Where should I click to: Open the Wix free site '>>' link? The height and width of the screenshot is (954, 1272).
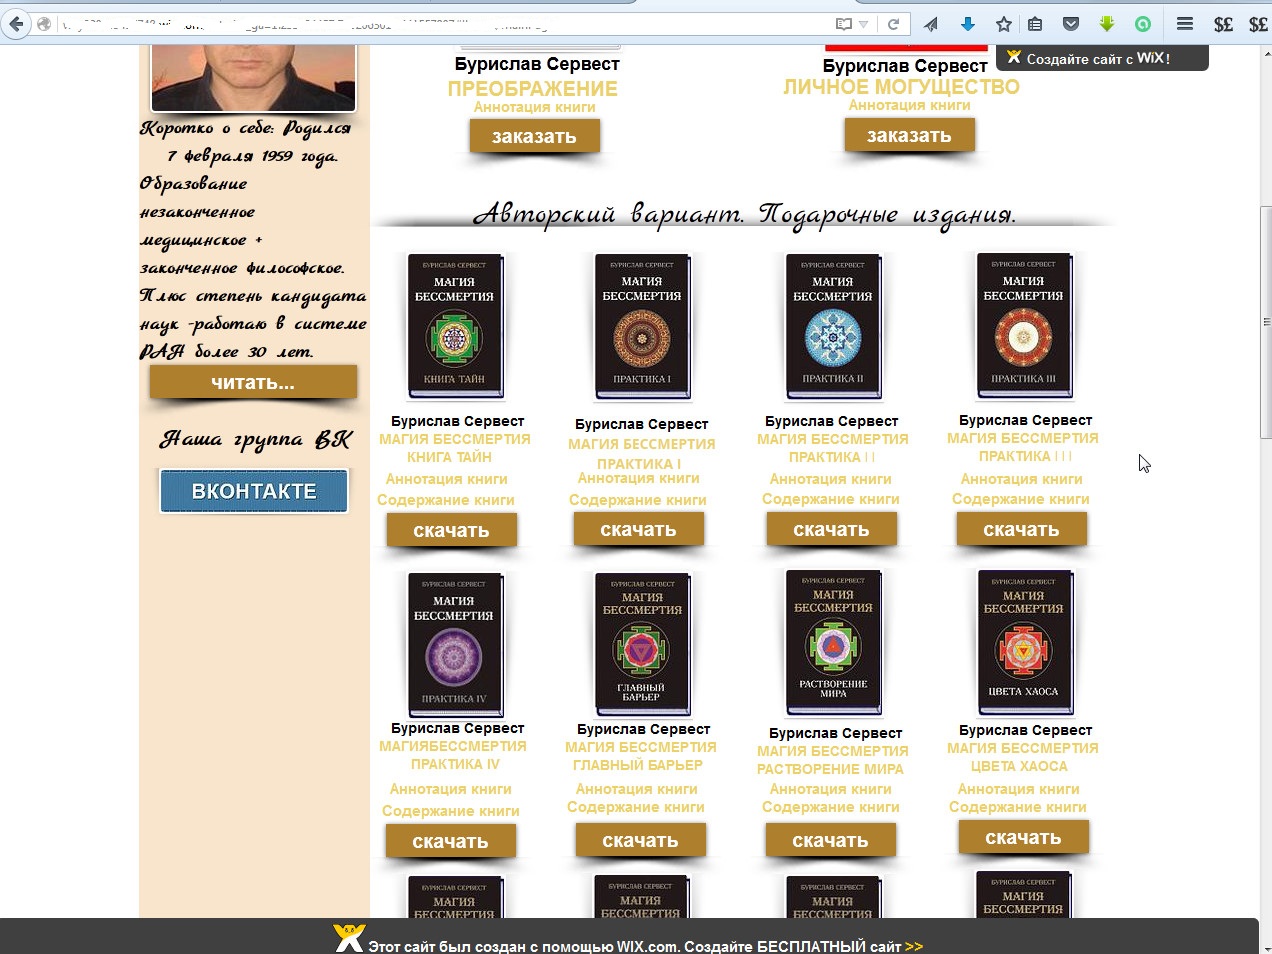click(913, 946)
